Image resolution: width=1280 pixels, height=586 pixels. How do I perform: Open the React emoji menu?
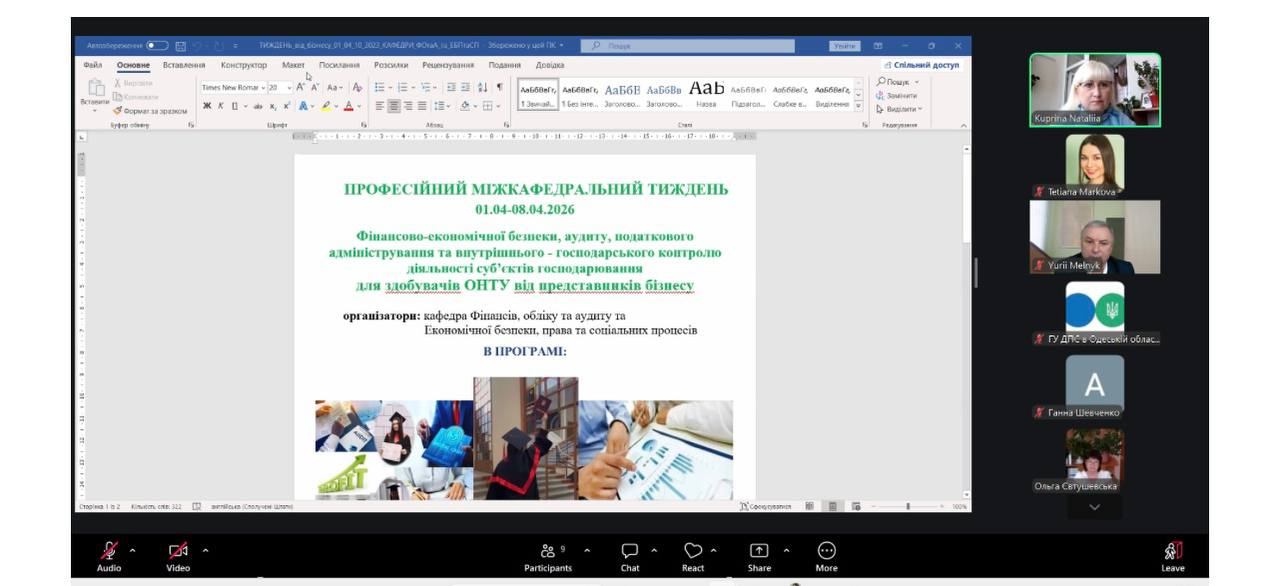[x=692, y=551]
